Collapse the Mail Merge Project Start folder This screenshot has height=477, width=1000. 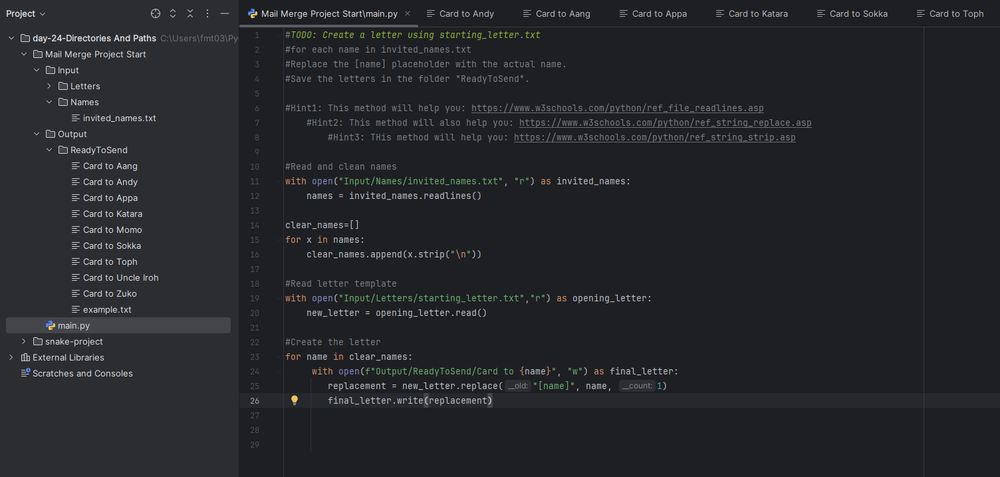(x=24, y=54)
